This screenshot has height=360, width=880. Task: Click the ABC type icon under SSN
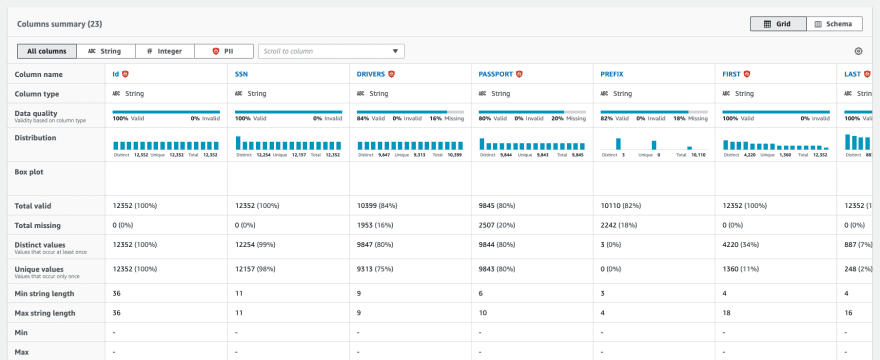(239, 94)
